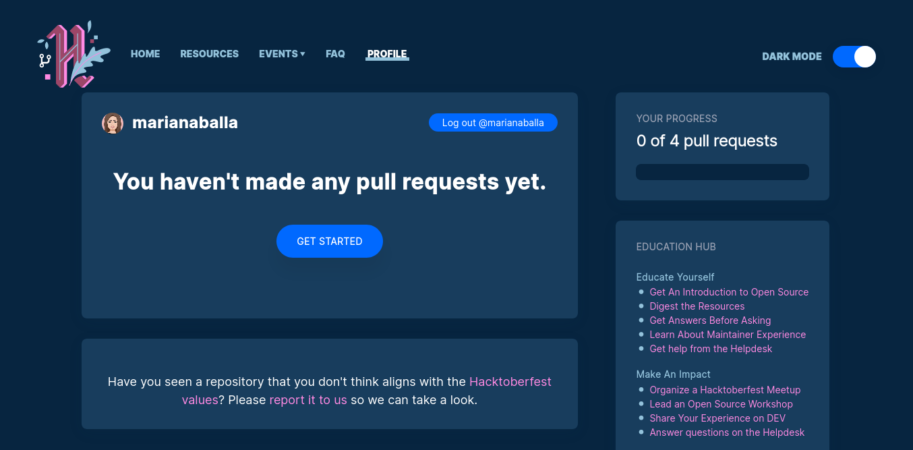
Task: Click the Hacktoberfest logo
Action: 73,55
